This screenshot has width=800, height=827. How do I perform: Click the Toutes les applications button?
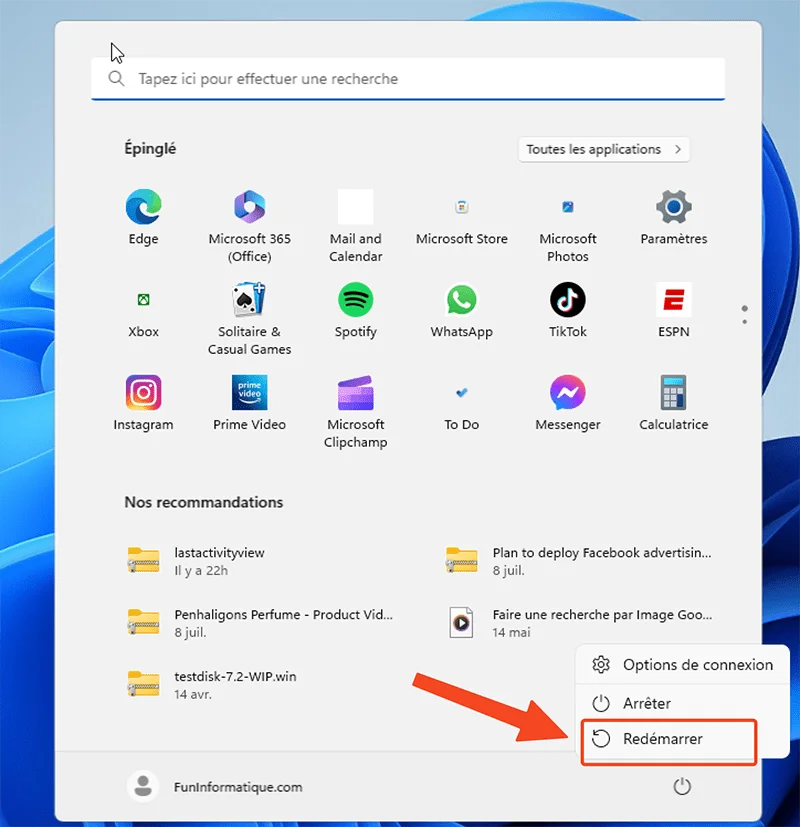coord(604,148)
